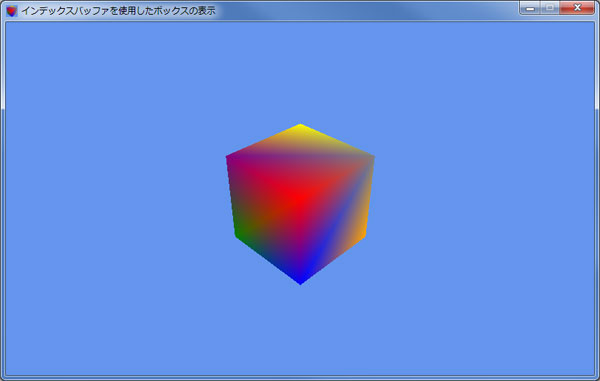Image resolution: width=600 pixels, height=381 pixels.
Task: Click the bottom border of the window
Action: pyautogui.click(x=300, y=378)
